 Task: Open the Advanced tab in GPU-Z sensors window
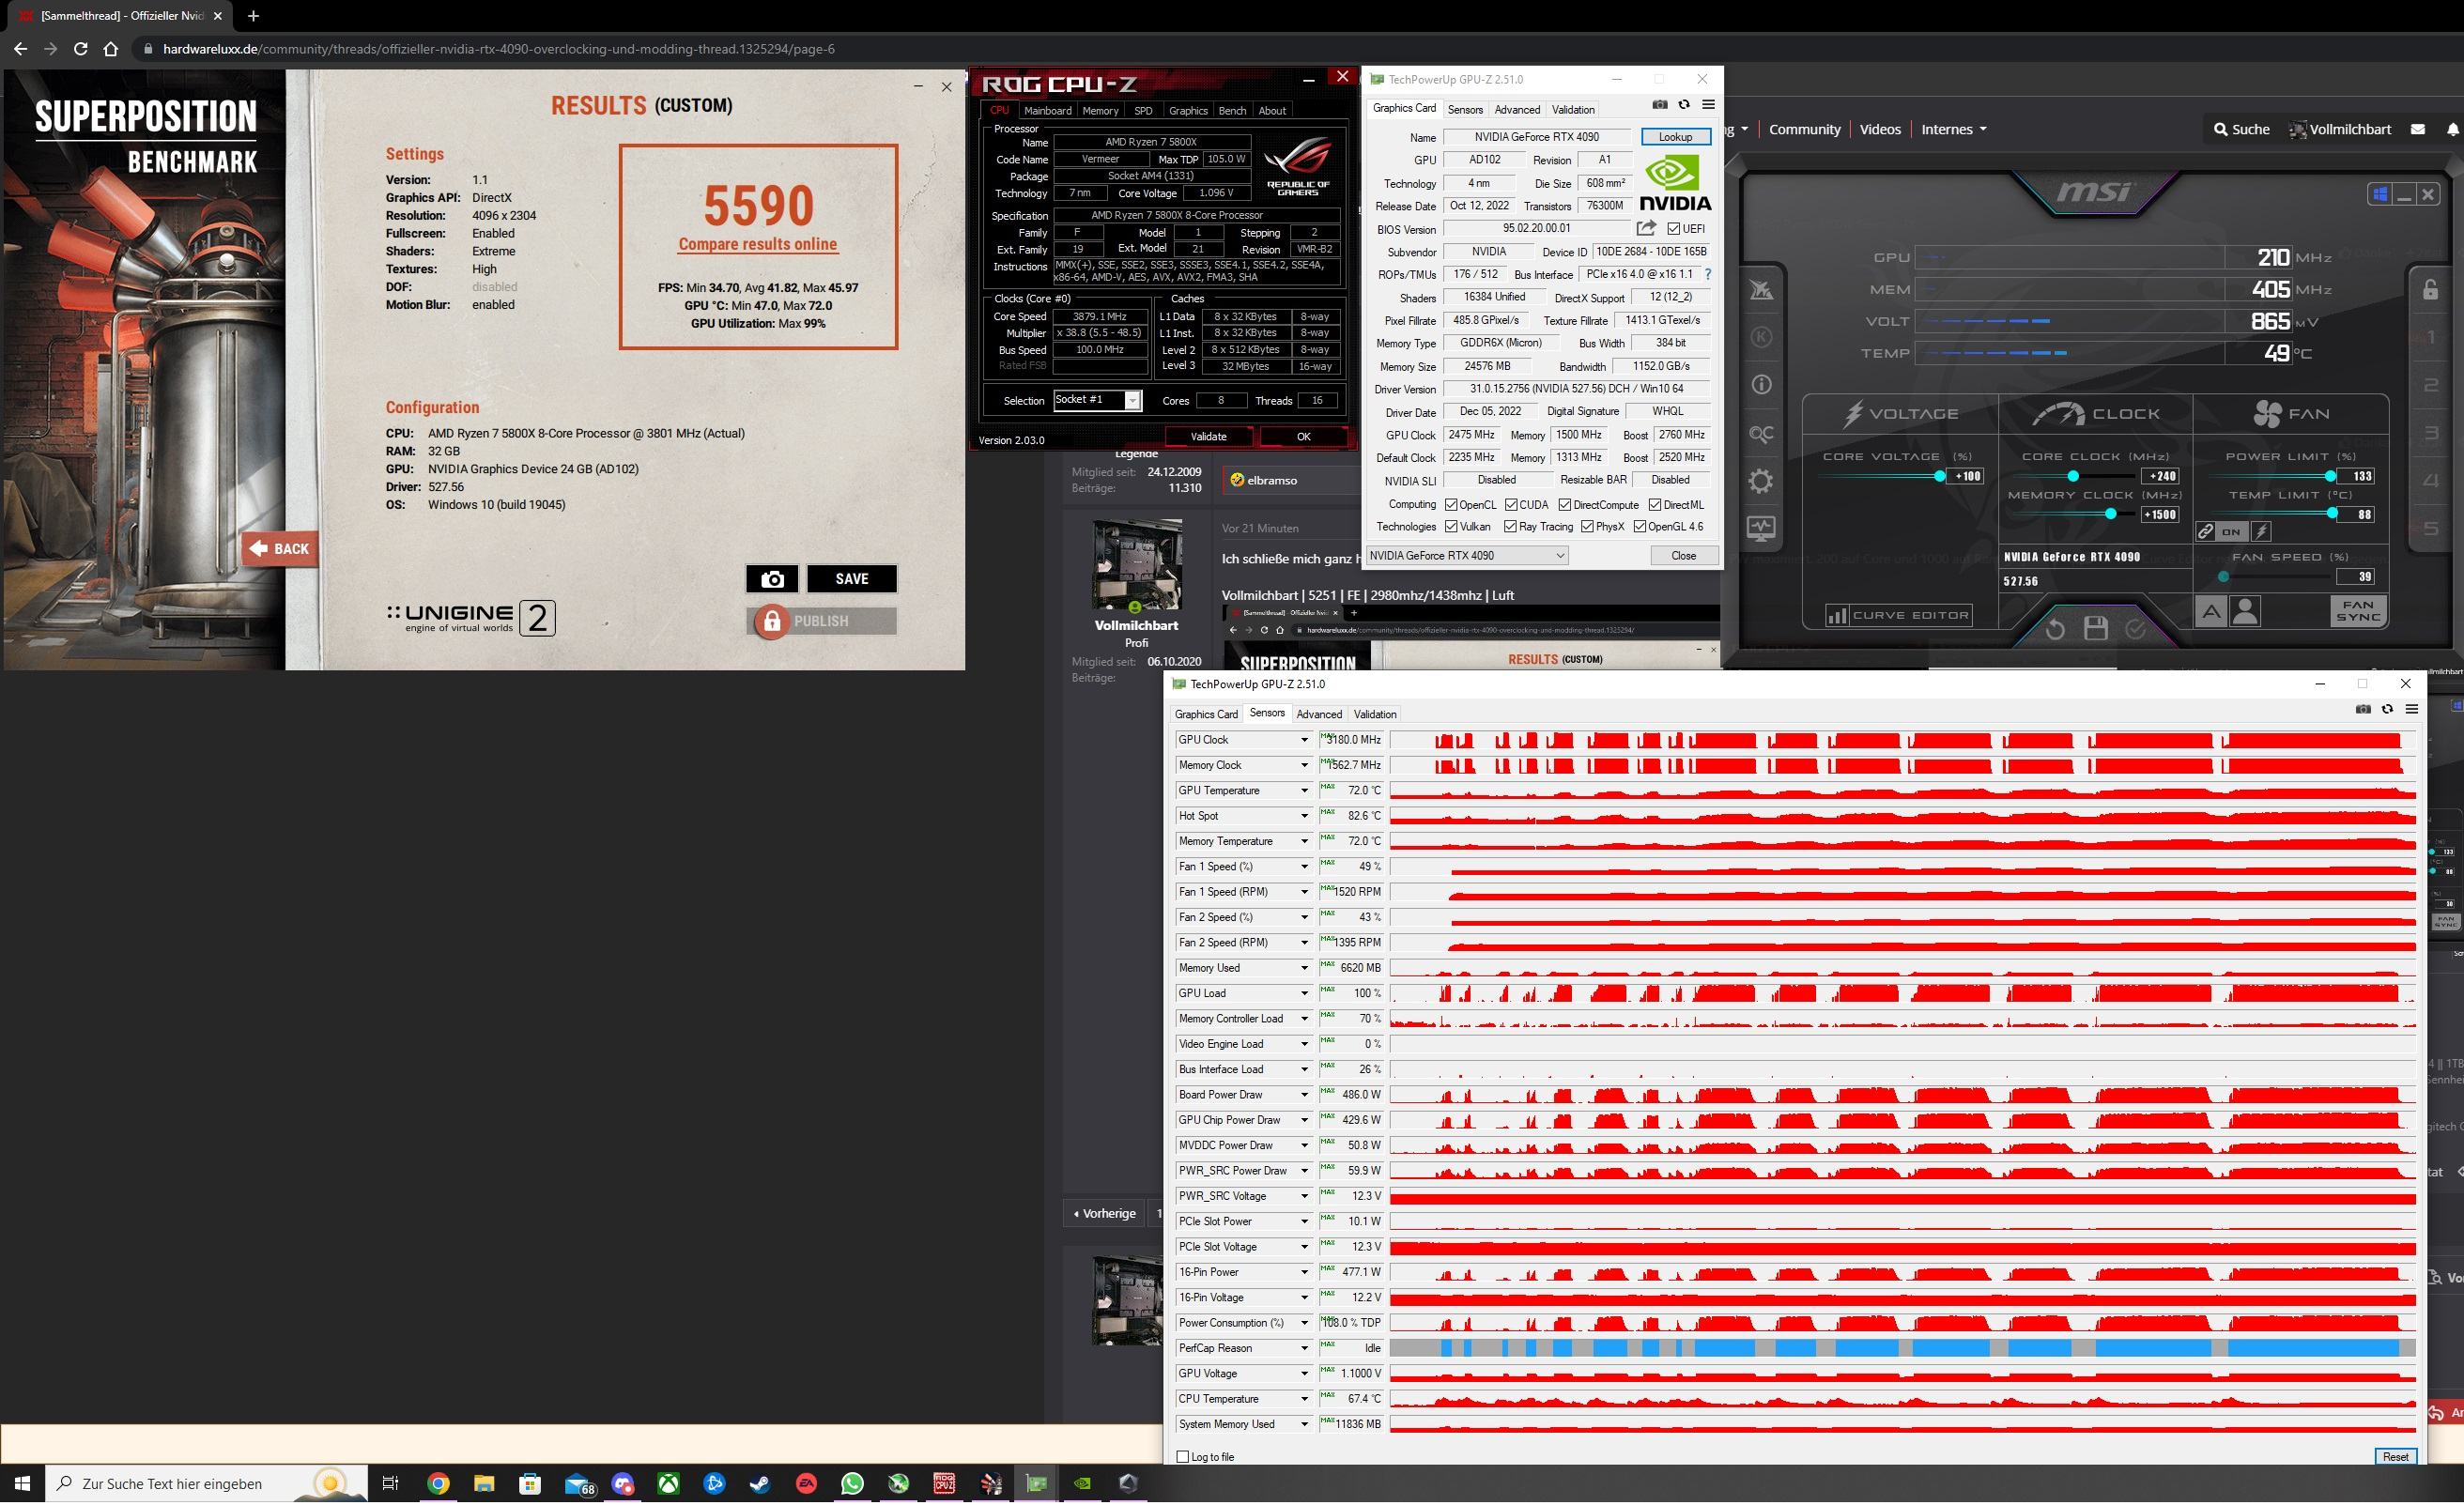tap(1318, 714)
